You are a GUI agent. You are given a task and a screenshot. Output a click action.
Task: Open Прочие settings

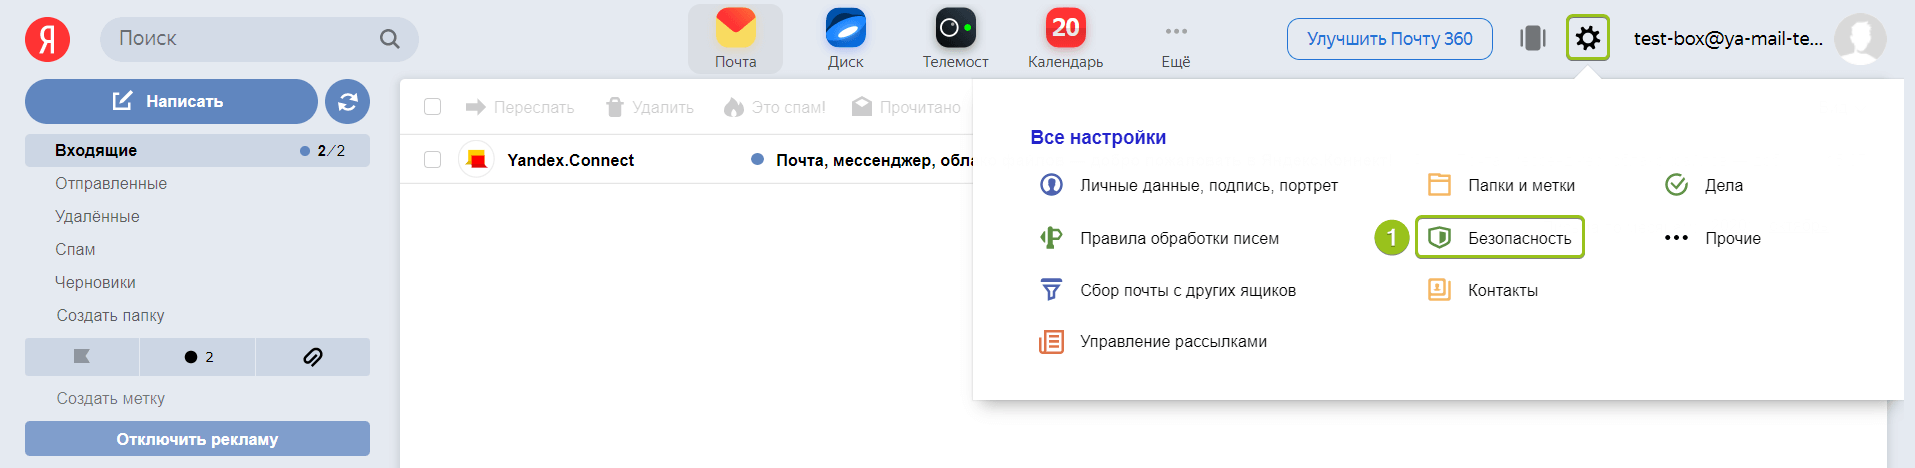pyautogui.click(x=1713, y=238)
